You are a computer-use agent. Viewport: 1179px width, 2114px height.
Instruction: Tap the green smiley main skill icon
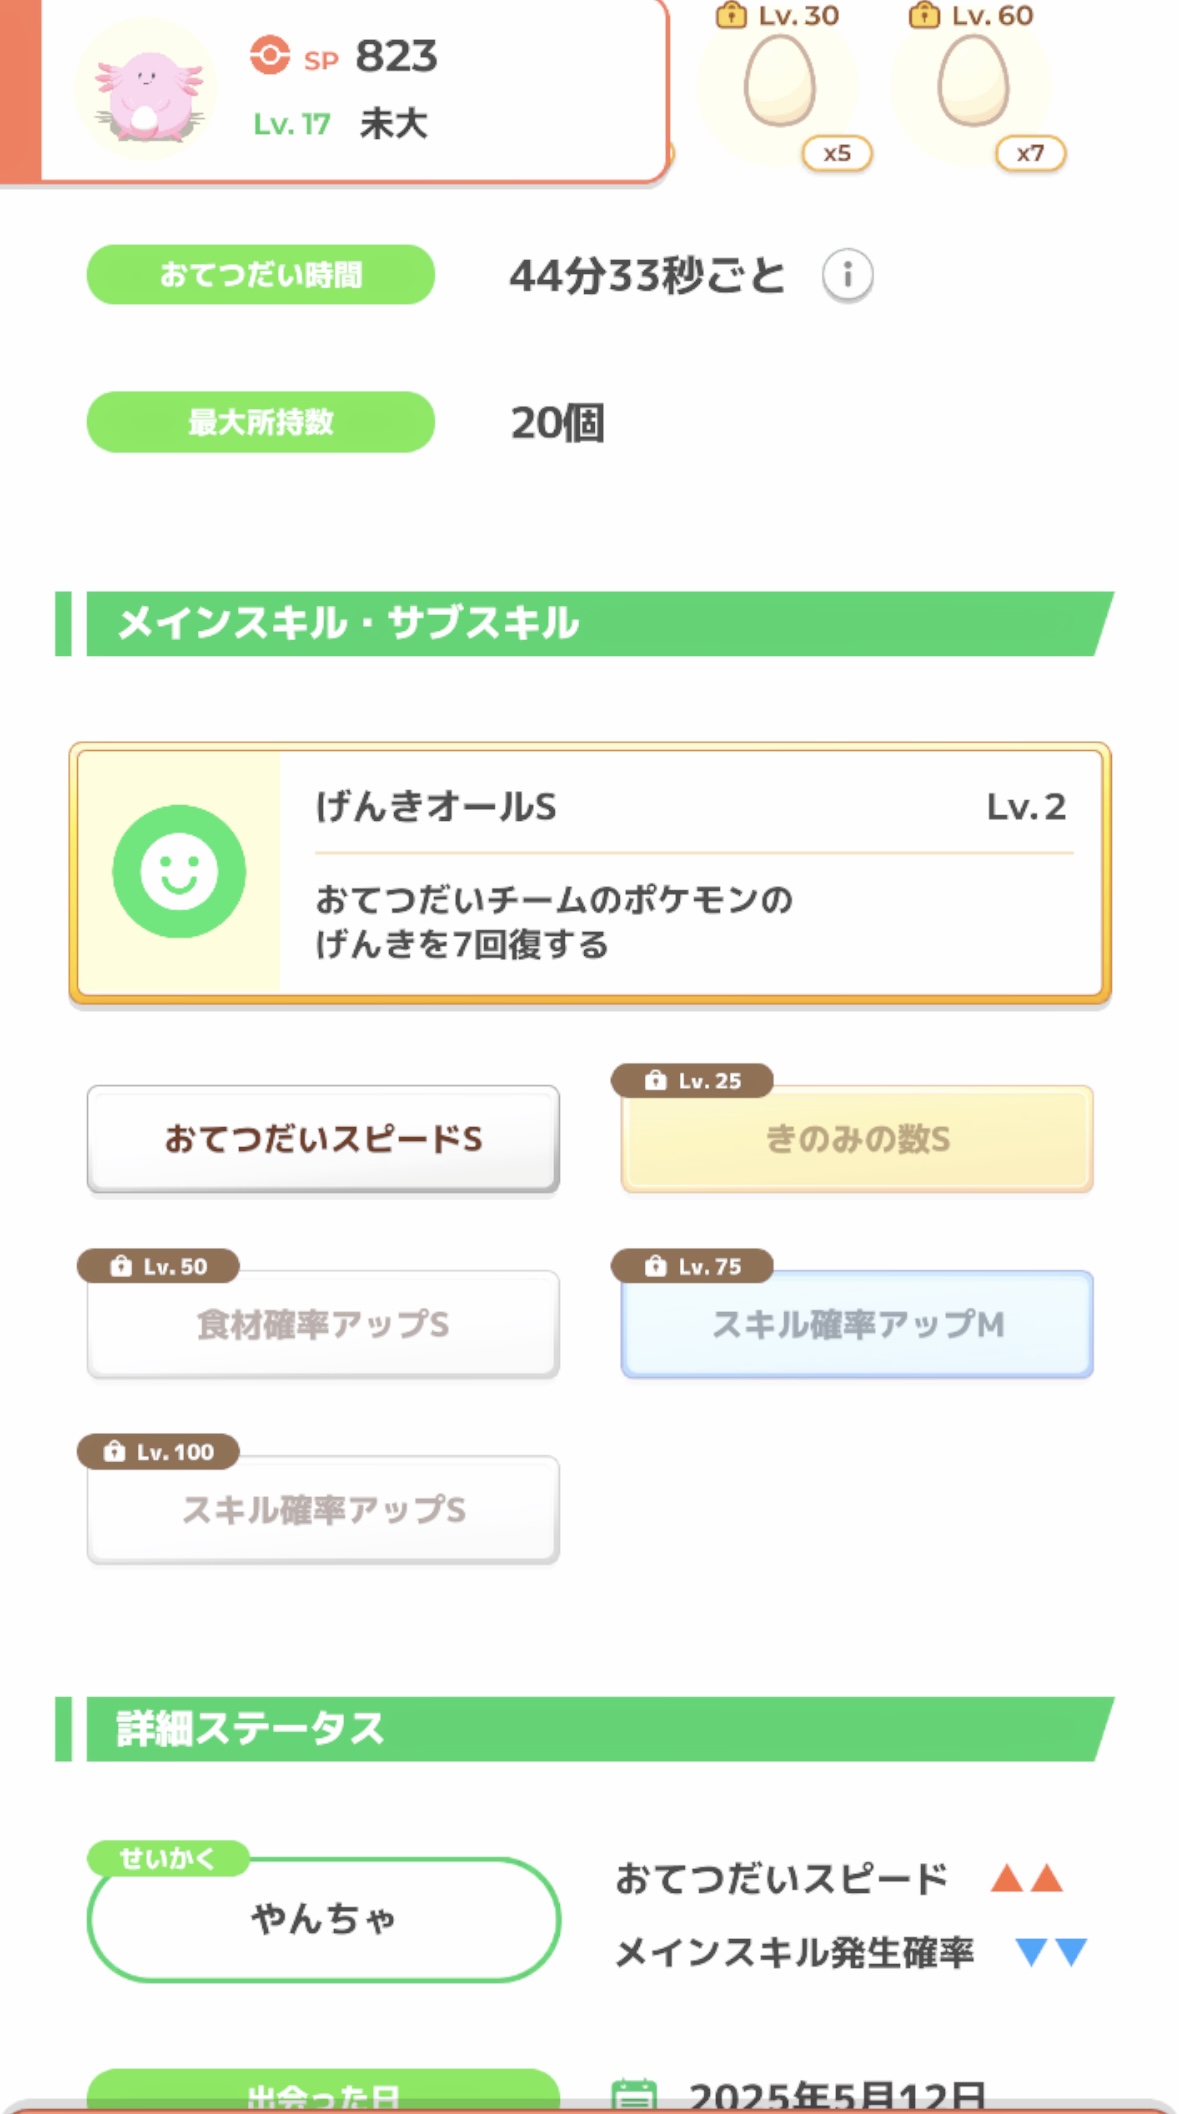pyautogui.click(x=179, y=871)
